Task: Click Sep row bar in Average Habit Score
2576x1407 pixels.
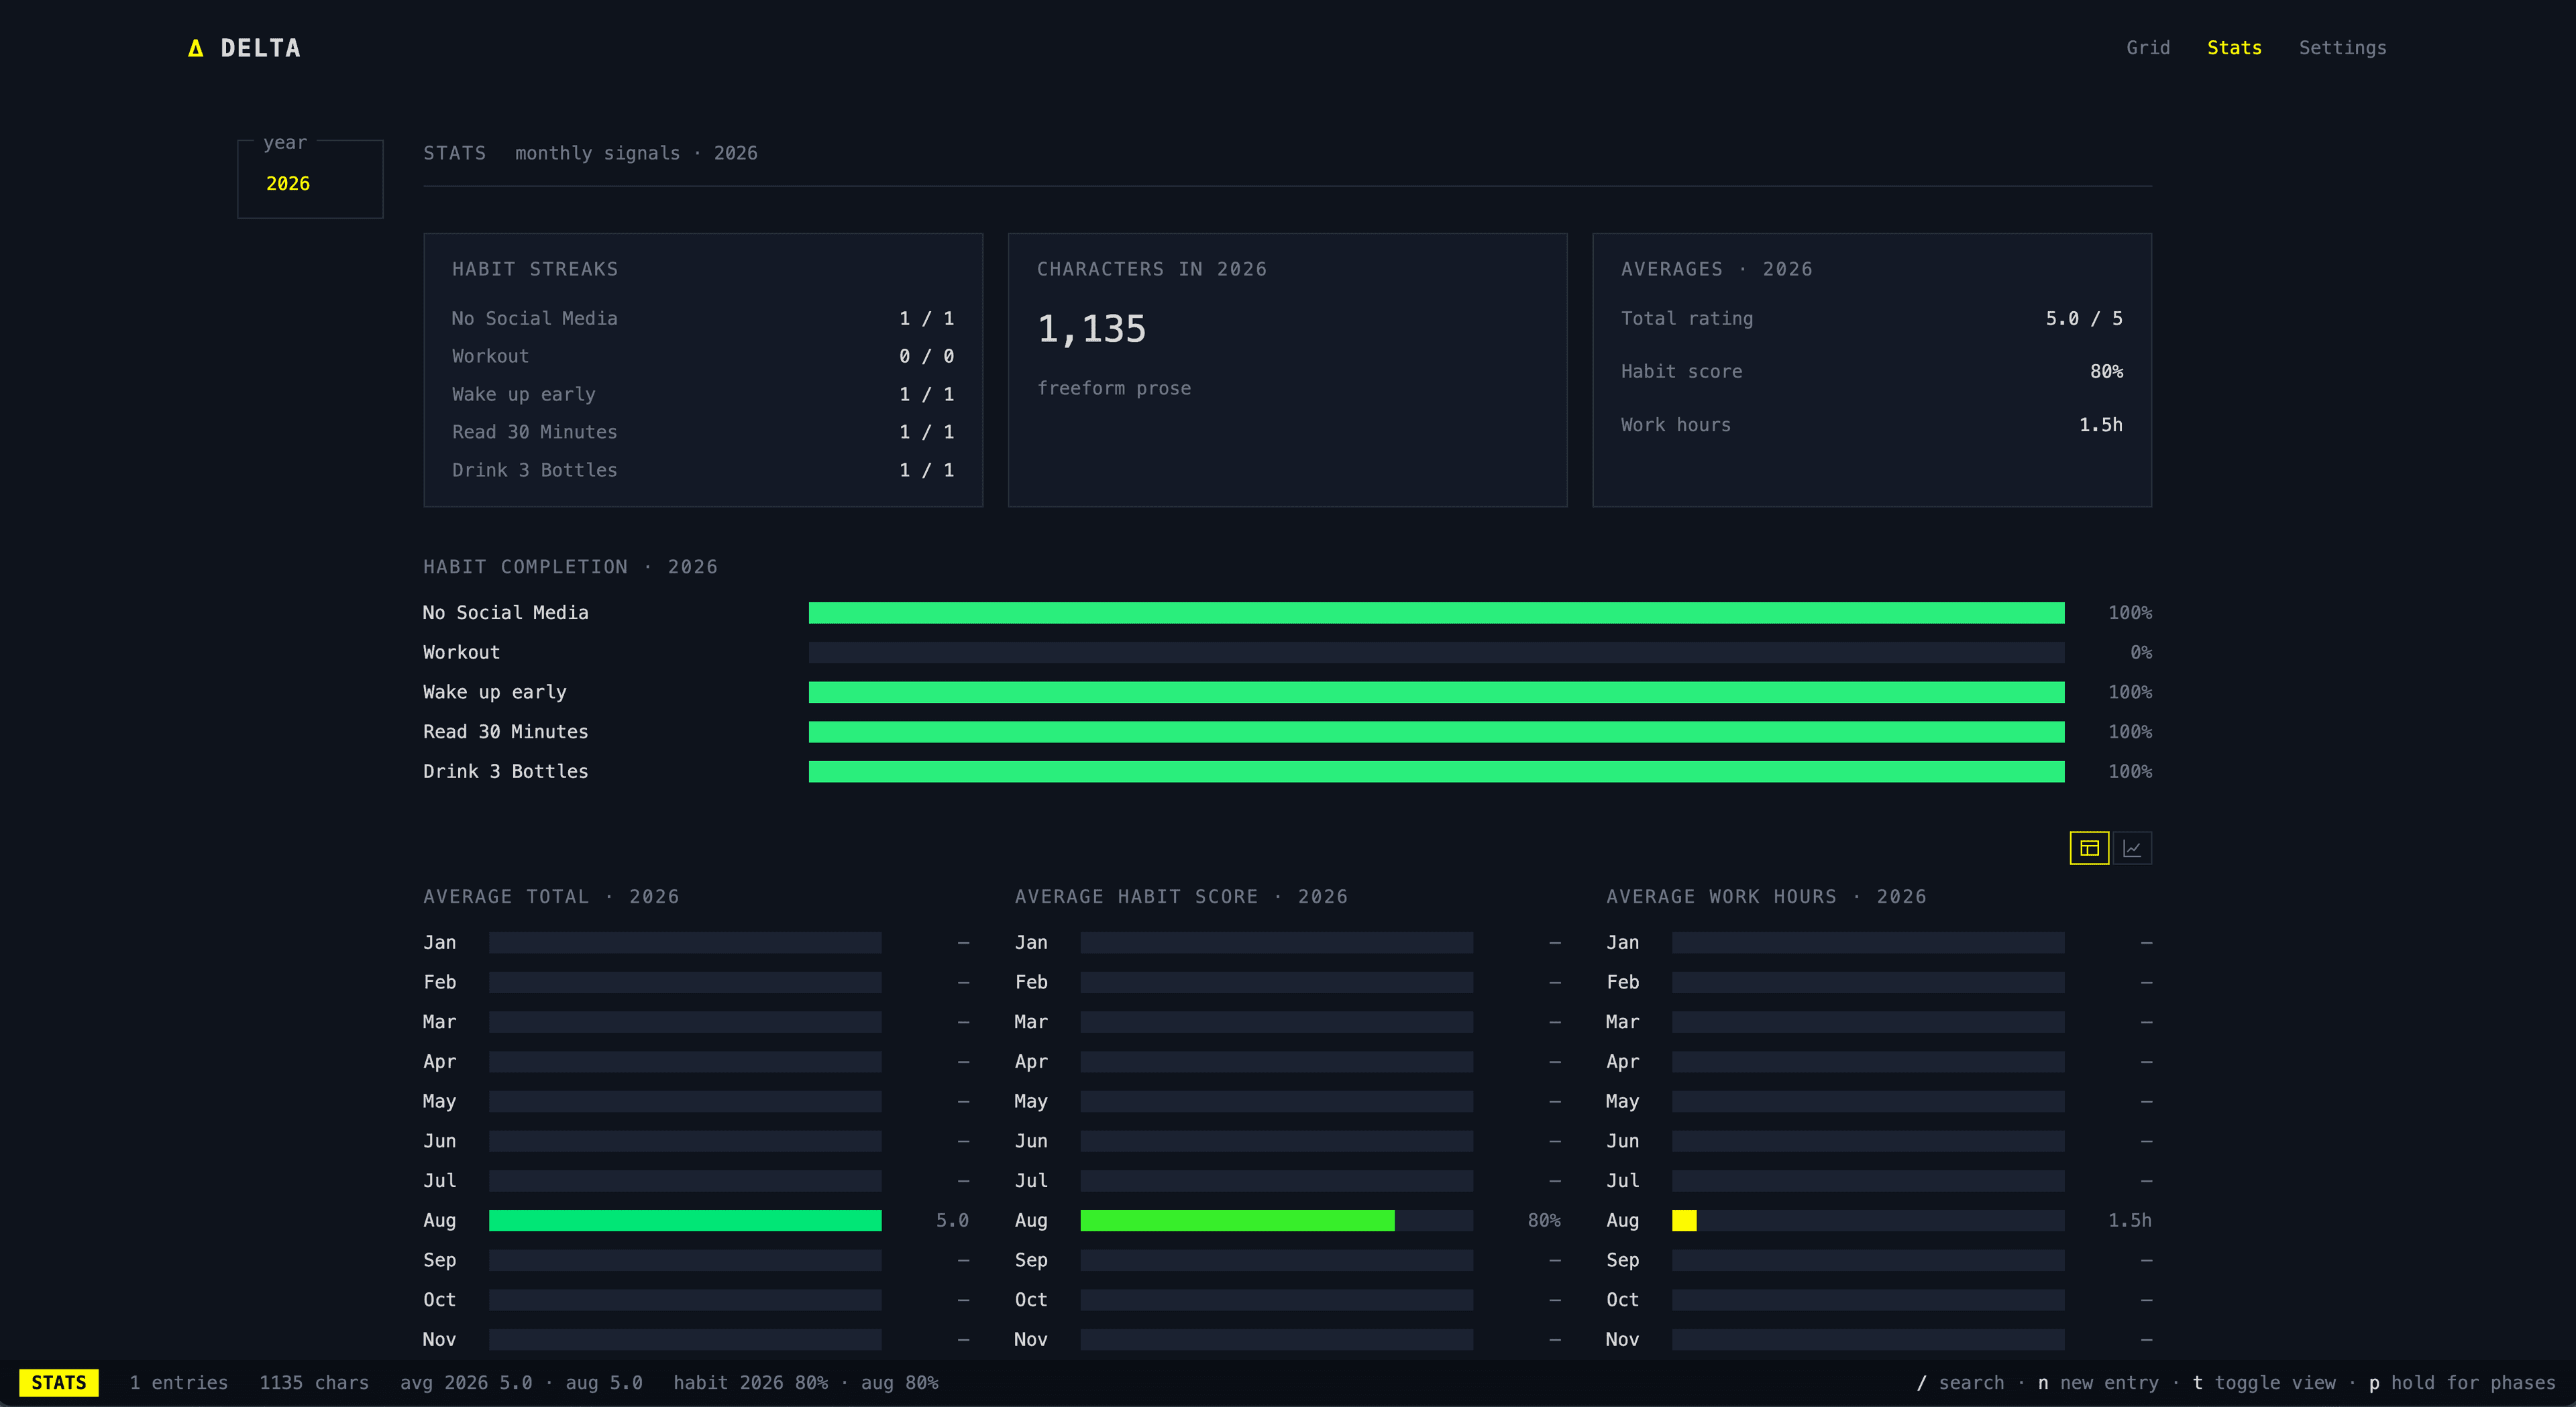Action: (x=1276, y=1260)
